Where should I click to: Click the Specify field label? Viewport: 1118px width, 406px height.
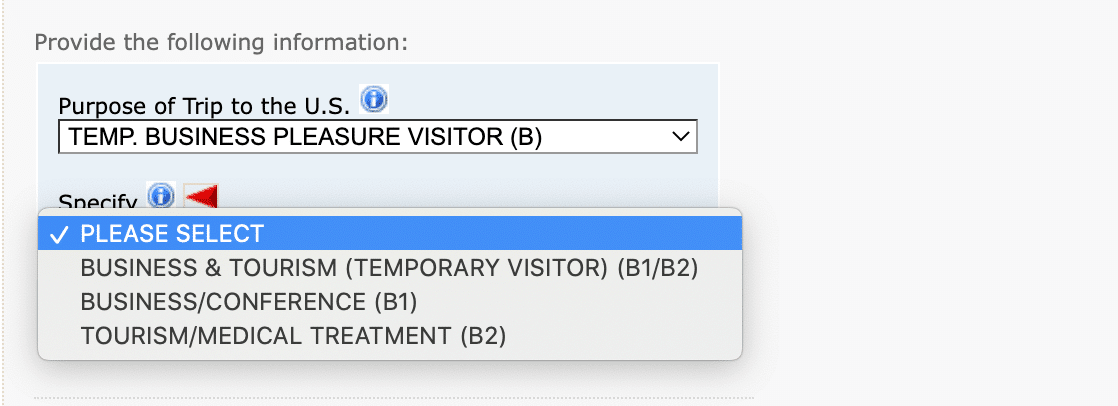click(x=97, y=201)
